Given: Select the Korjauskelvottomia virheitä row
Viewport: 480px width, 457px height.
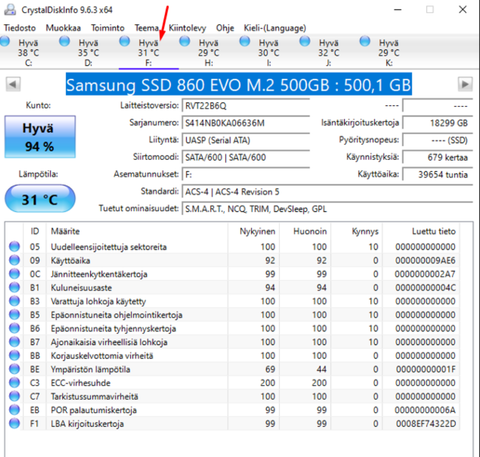Looking at the screenshot, I should click(x=233, y=356).
